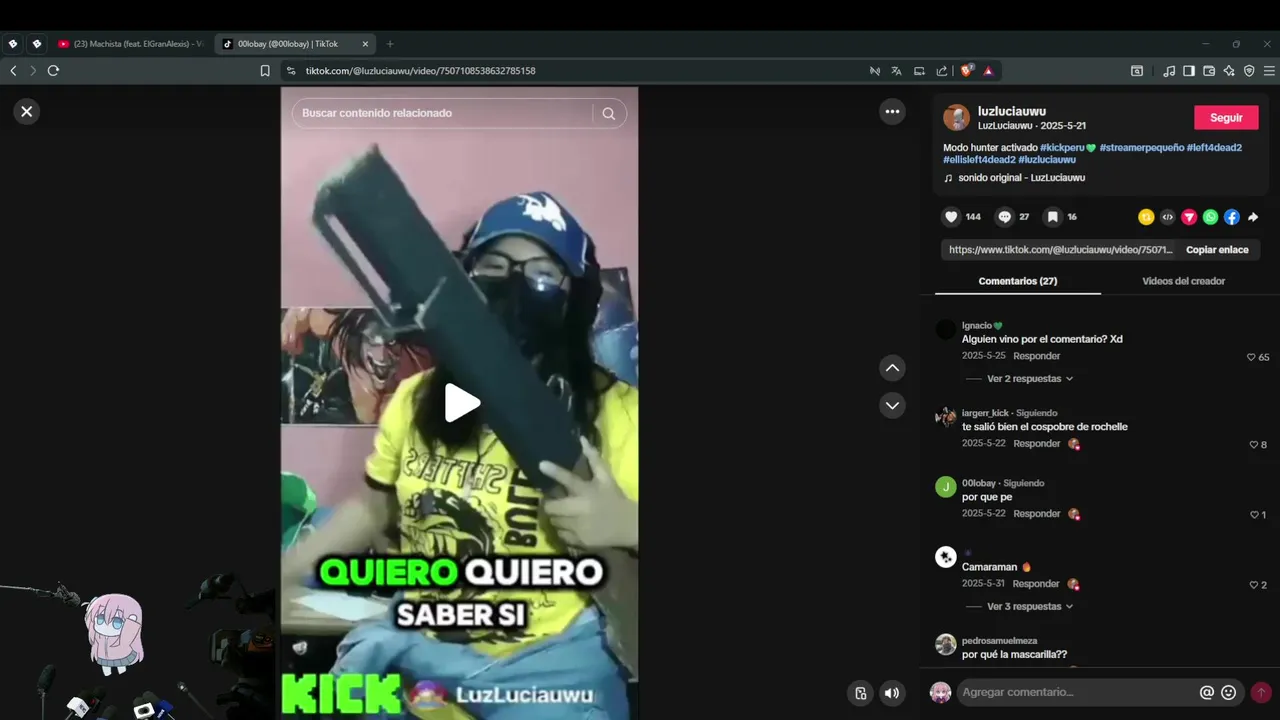Open Brave Rewards triangle icon

[x=988, y=71]
